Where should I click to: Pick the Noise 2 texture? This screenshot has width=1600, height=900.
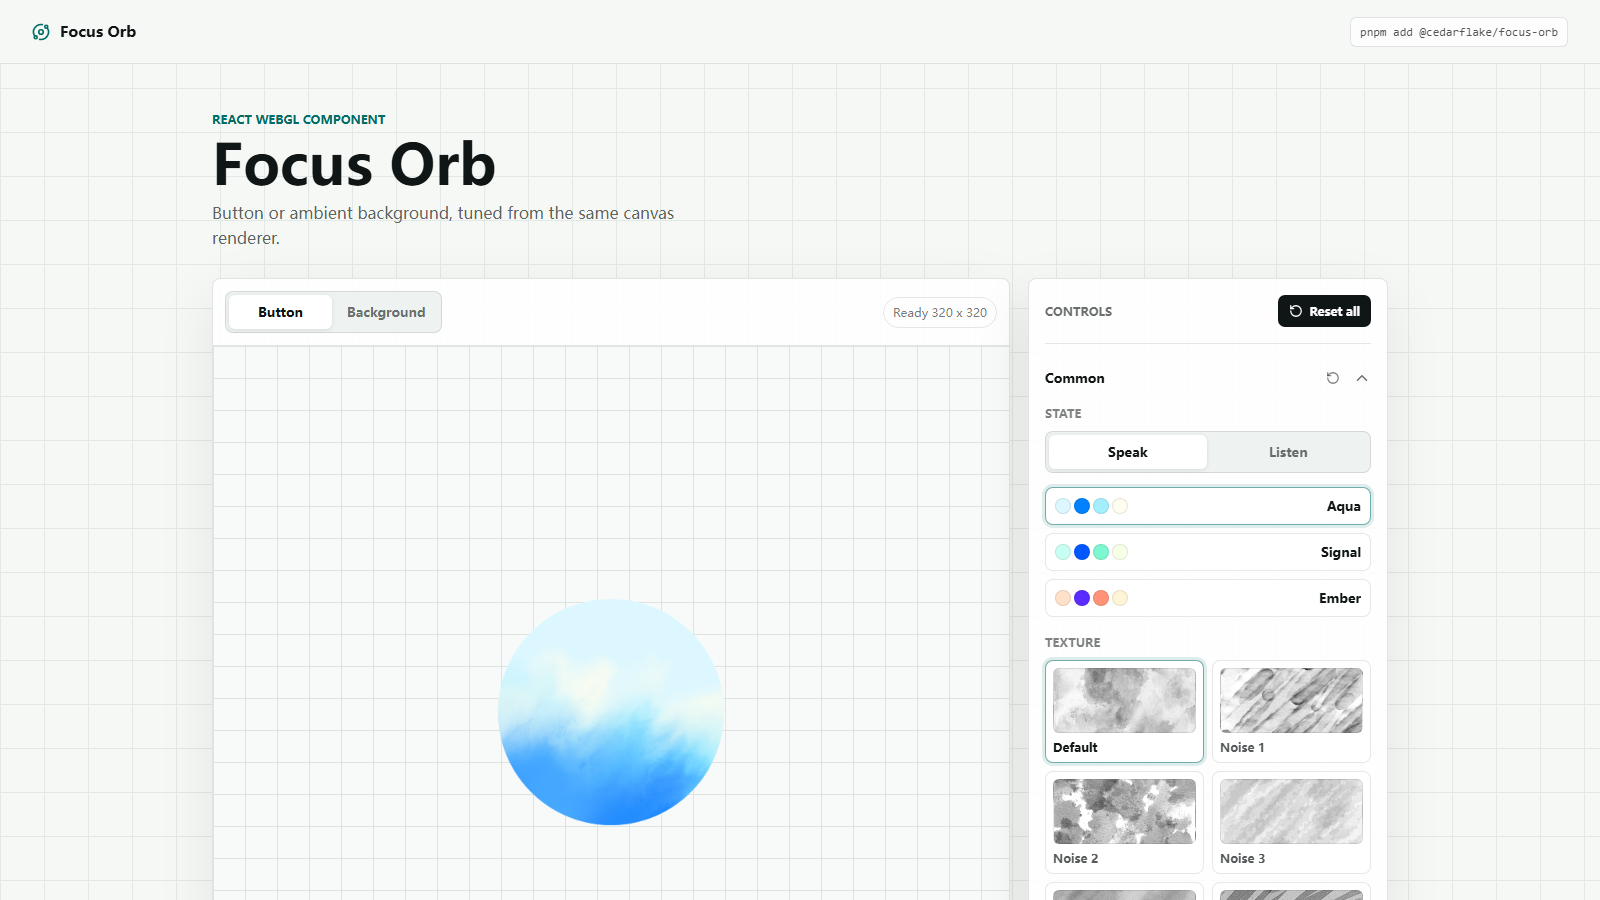pyautogui.click(x=1124, y=822)
